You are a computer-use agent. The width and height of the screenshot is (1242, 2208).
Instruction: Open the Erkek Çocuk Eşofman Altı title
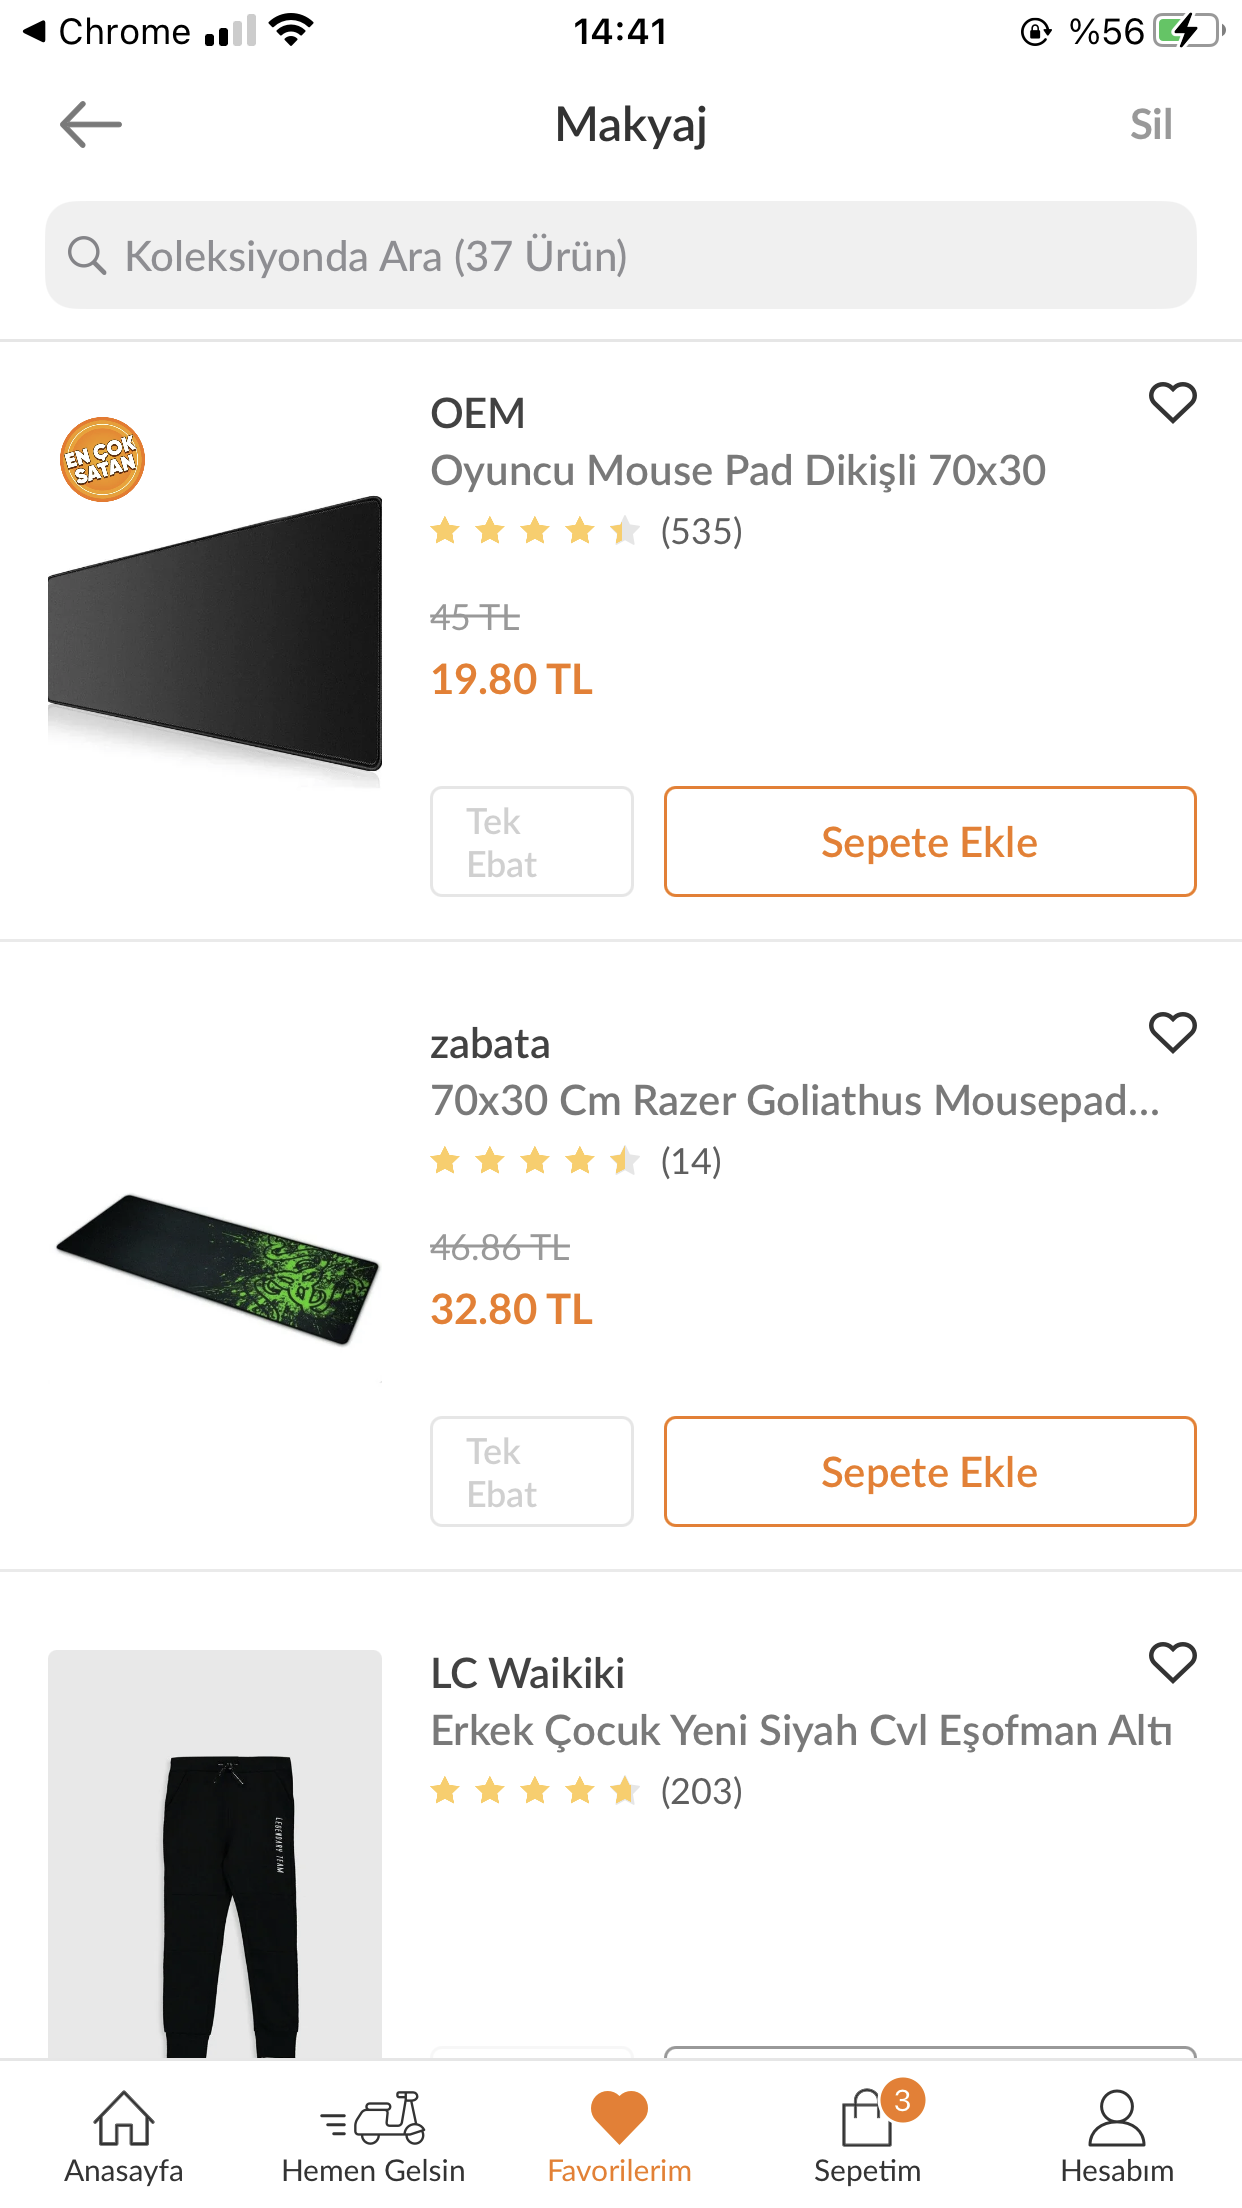pos(801,1731)
